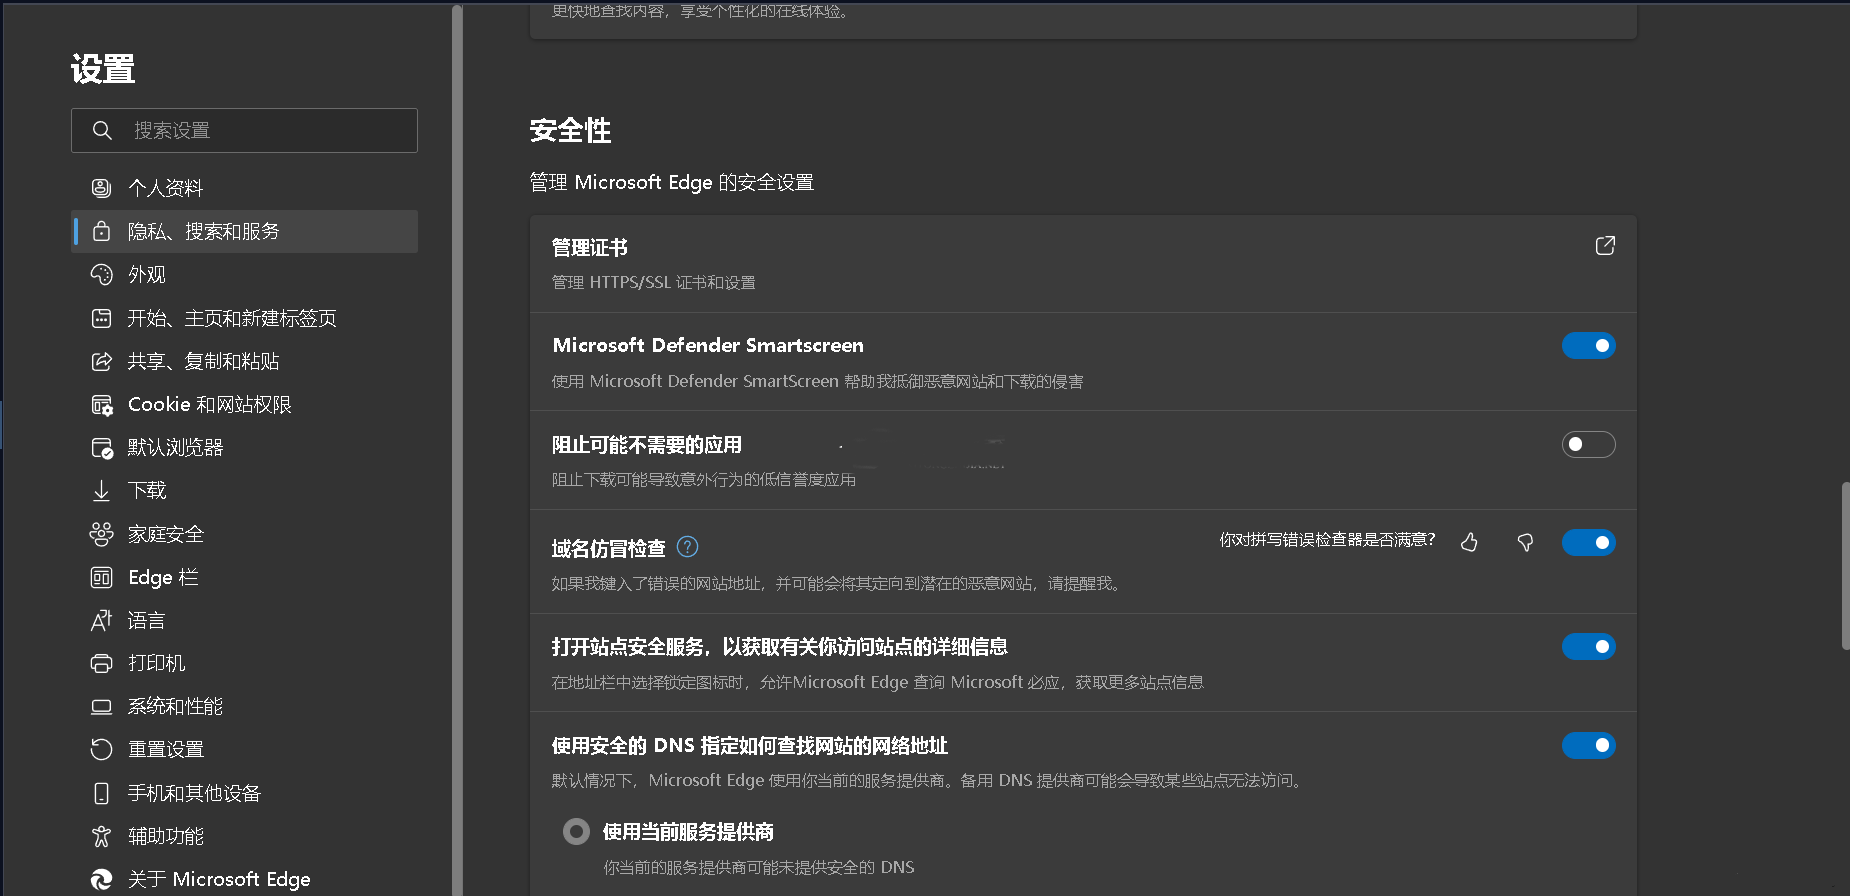Screen dimensions: 1850x896
Task: Open 手机和其他设备 settings
Action: coord(244,793)
